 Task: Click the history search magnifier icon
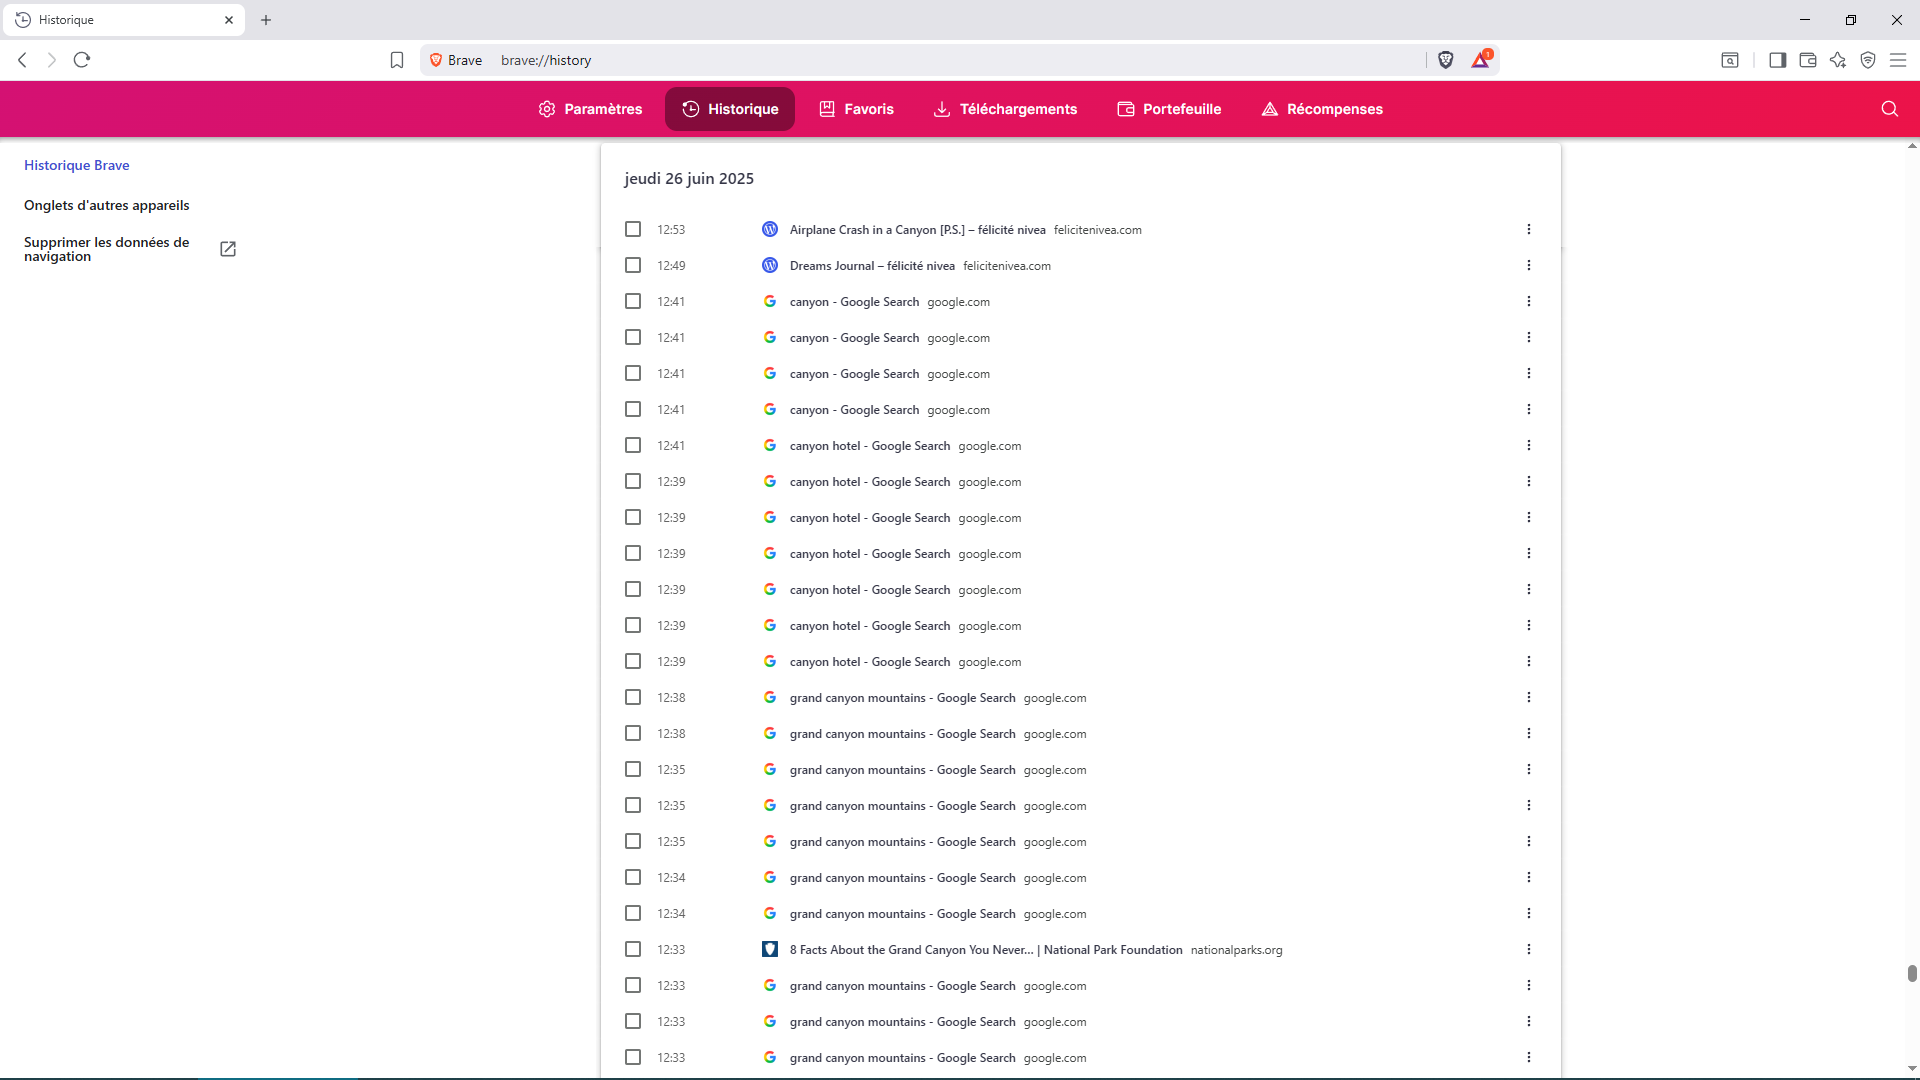click(x=1889, y=109)
